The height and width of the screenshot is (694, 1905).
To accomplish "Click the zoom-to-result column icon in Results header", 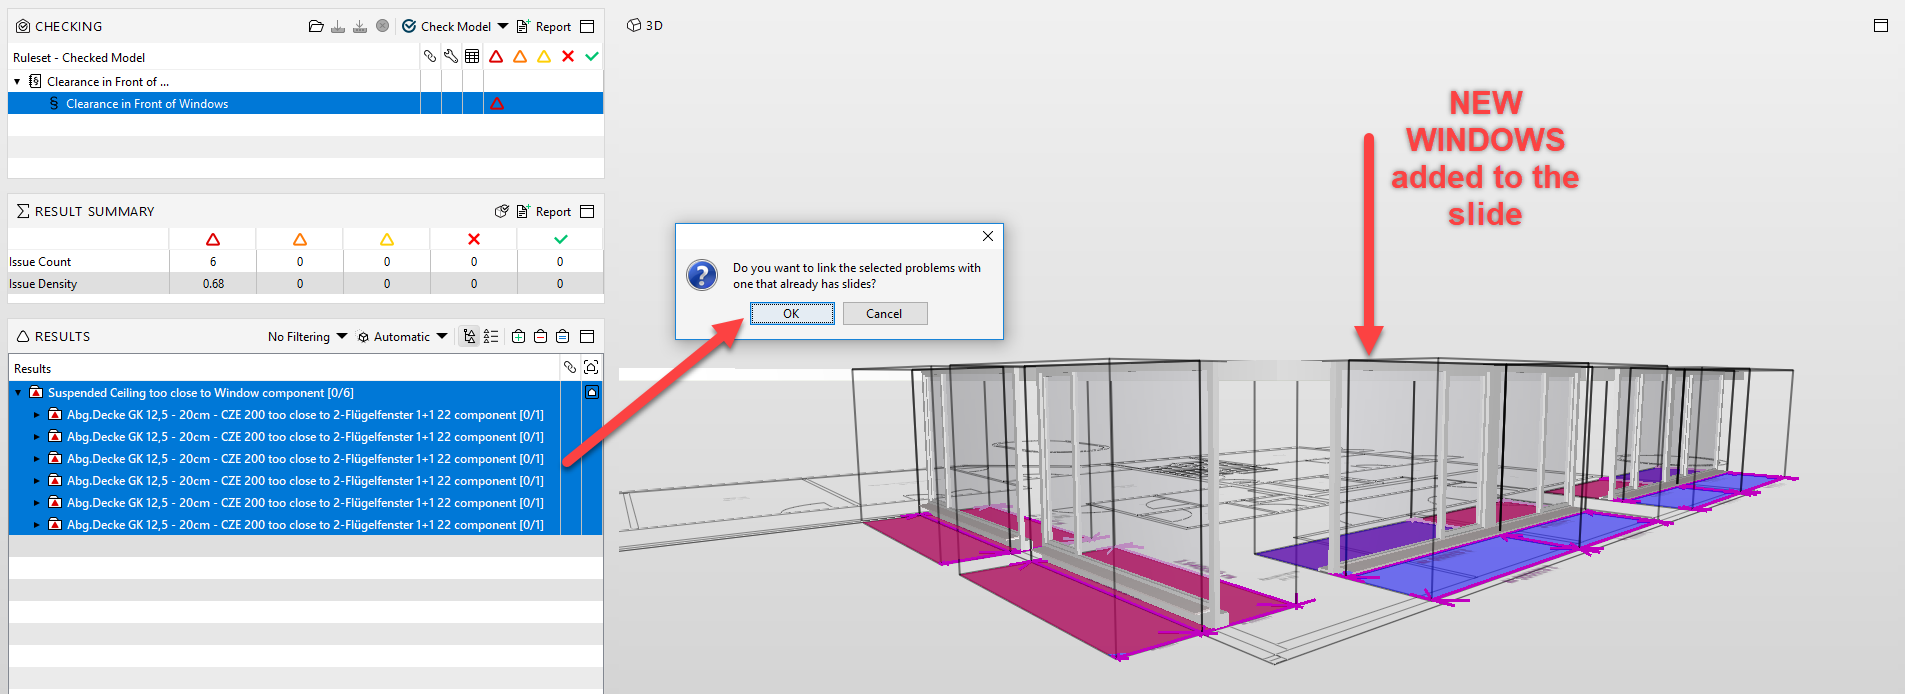I will [591, 367].
